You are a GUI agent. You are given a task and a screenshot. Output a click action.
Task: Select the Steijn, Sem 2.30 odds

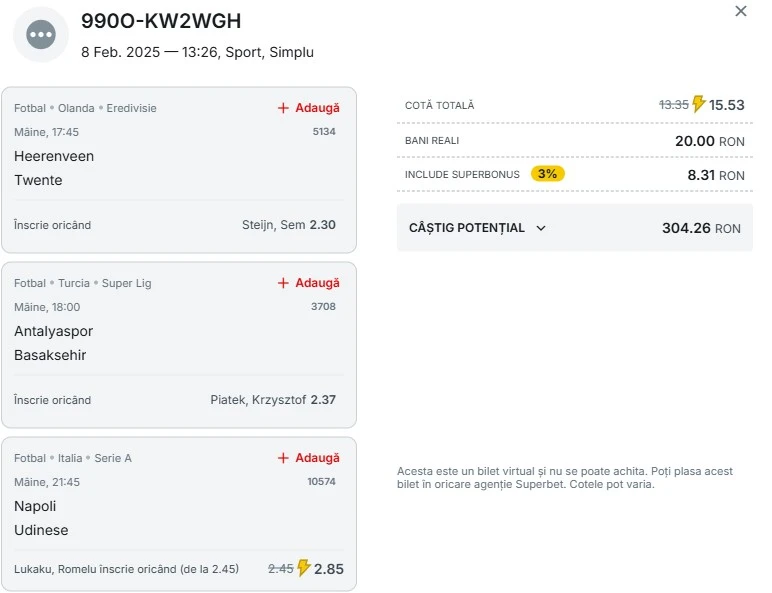[x=289, y=225]
